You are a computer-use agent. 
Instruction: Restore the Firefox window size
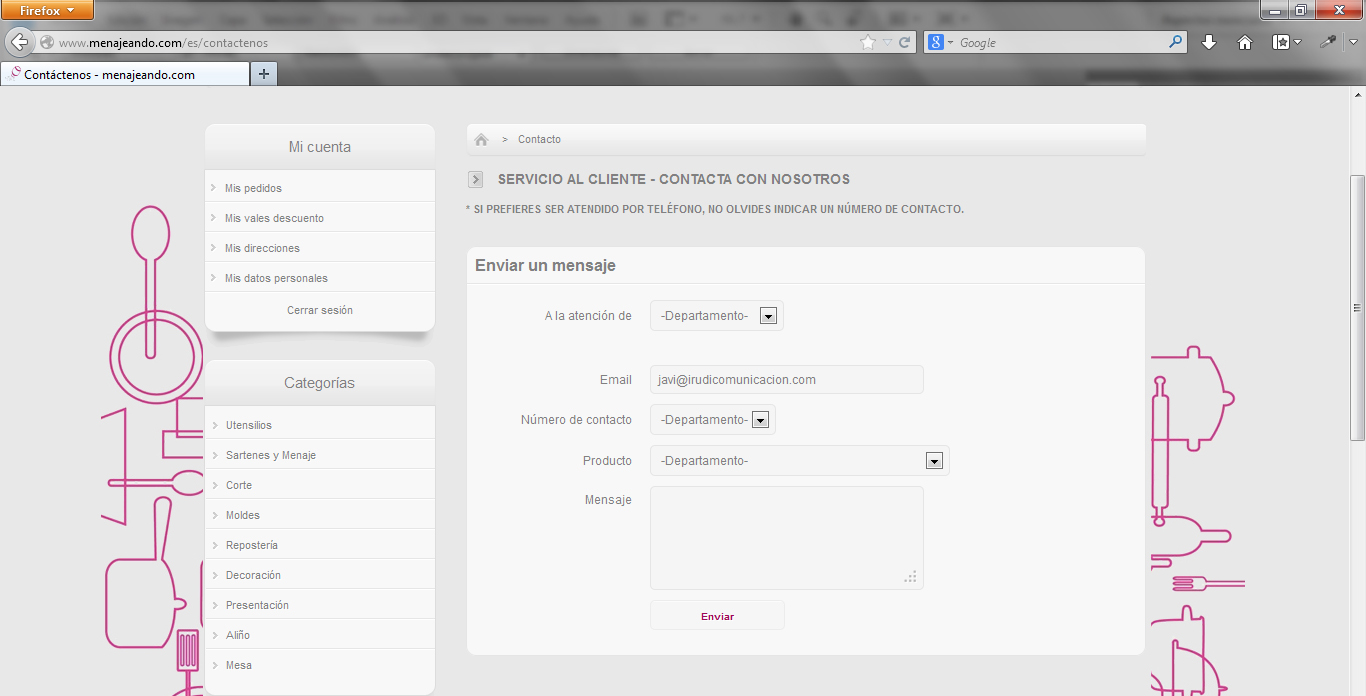point(1301,10)
